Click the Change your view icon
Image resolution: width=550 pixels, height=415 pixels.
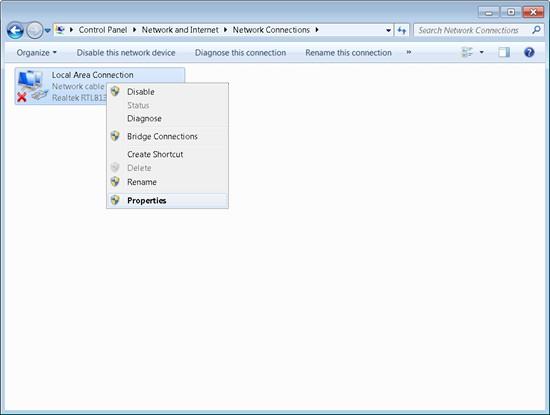click(x=467, y=53)
